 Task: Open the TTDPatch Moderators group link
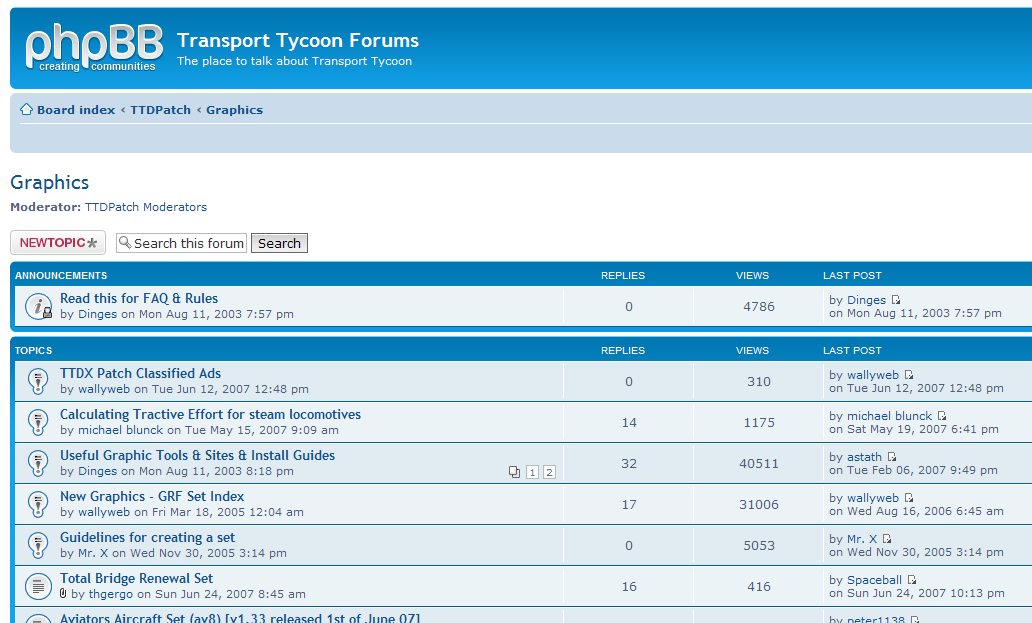coord(145,207)
